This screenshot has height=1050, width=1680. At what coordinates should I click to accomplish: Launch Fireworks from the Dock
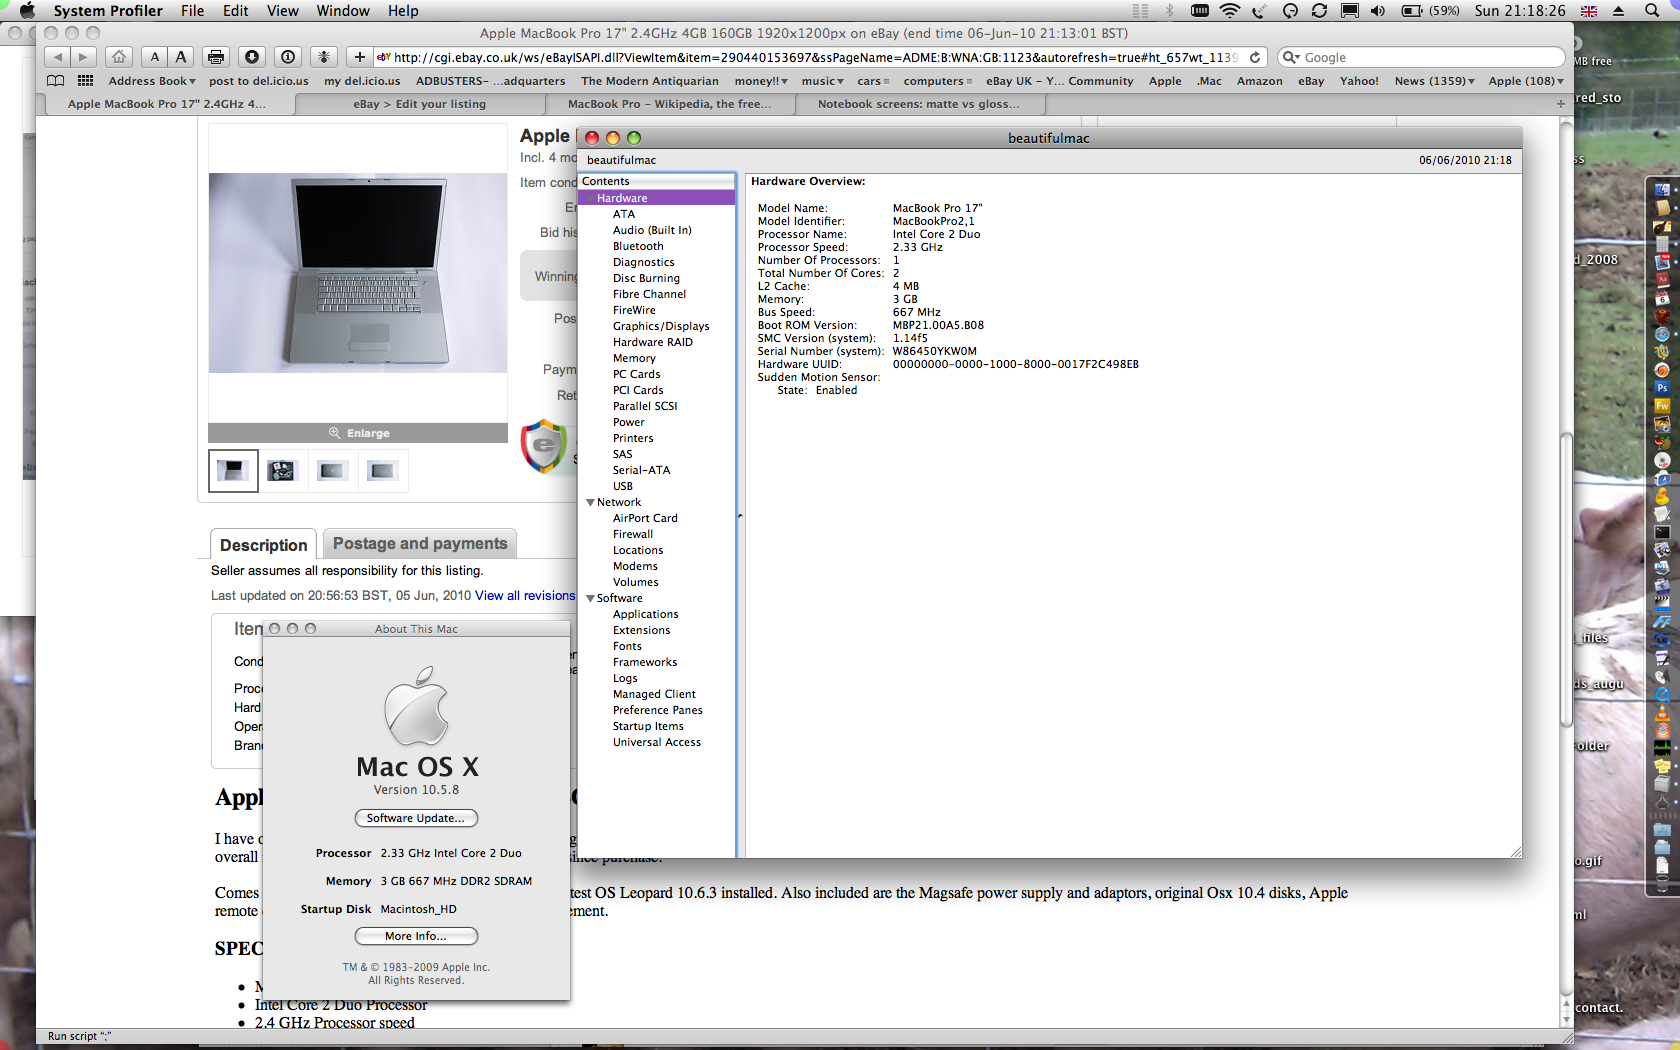pos(1662,406)
